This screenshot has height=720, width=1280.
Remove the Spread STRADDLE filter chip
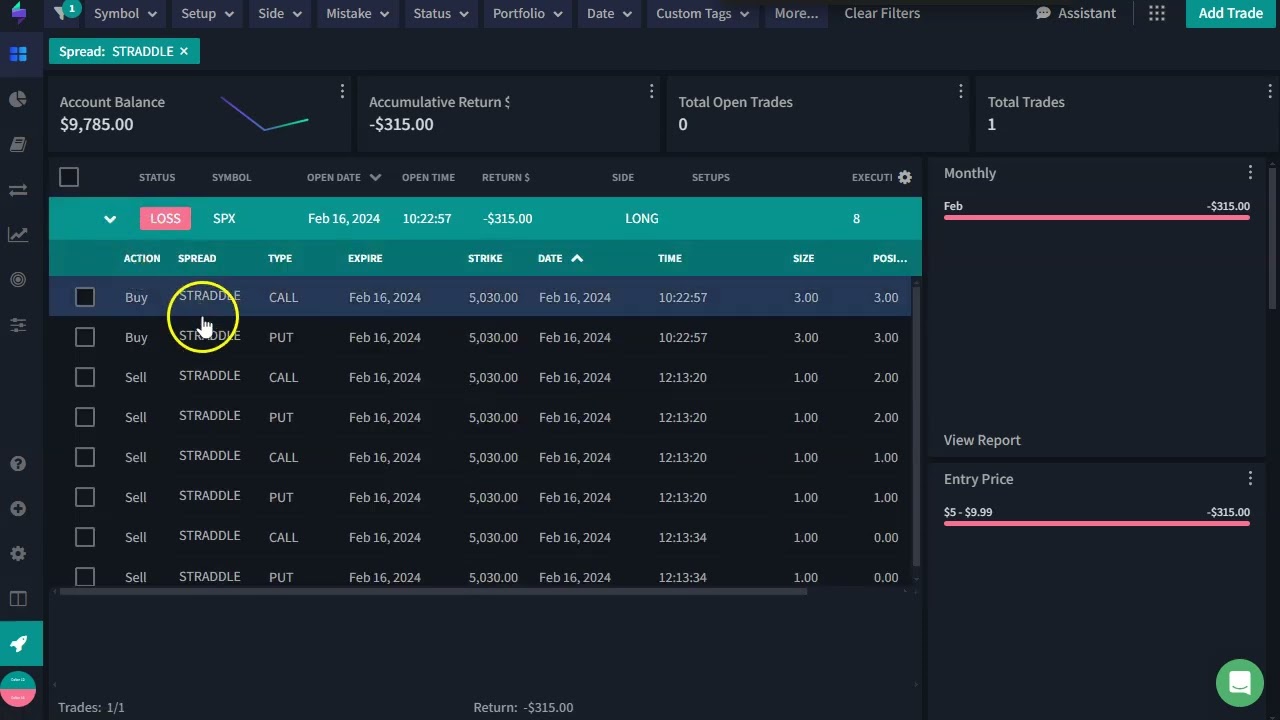[184, 51]
